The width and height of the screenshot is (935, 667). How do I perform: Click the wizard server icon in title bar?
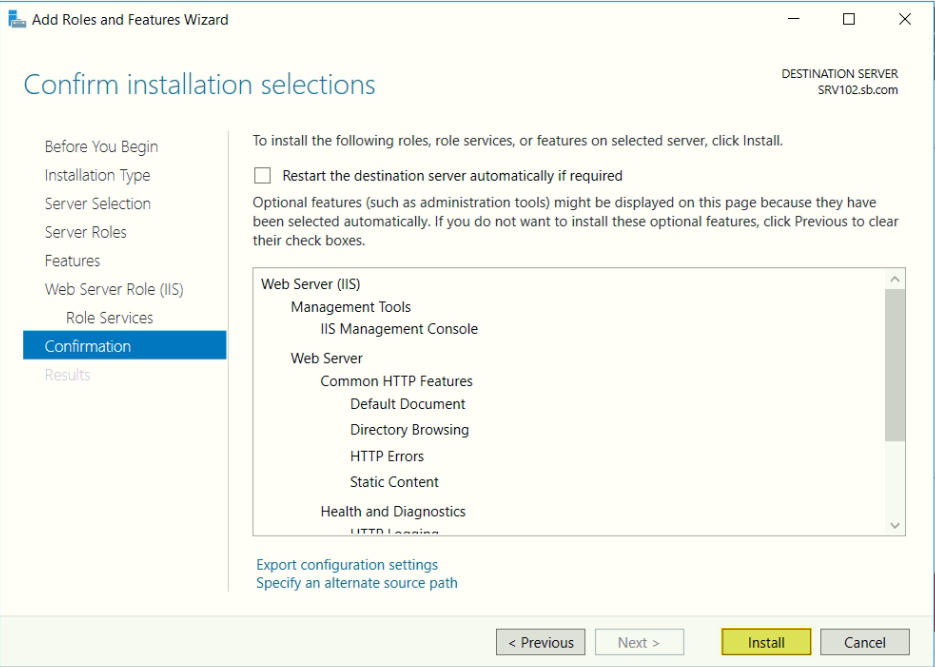(x=17, y=20)
